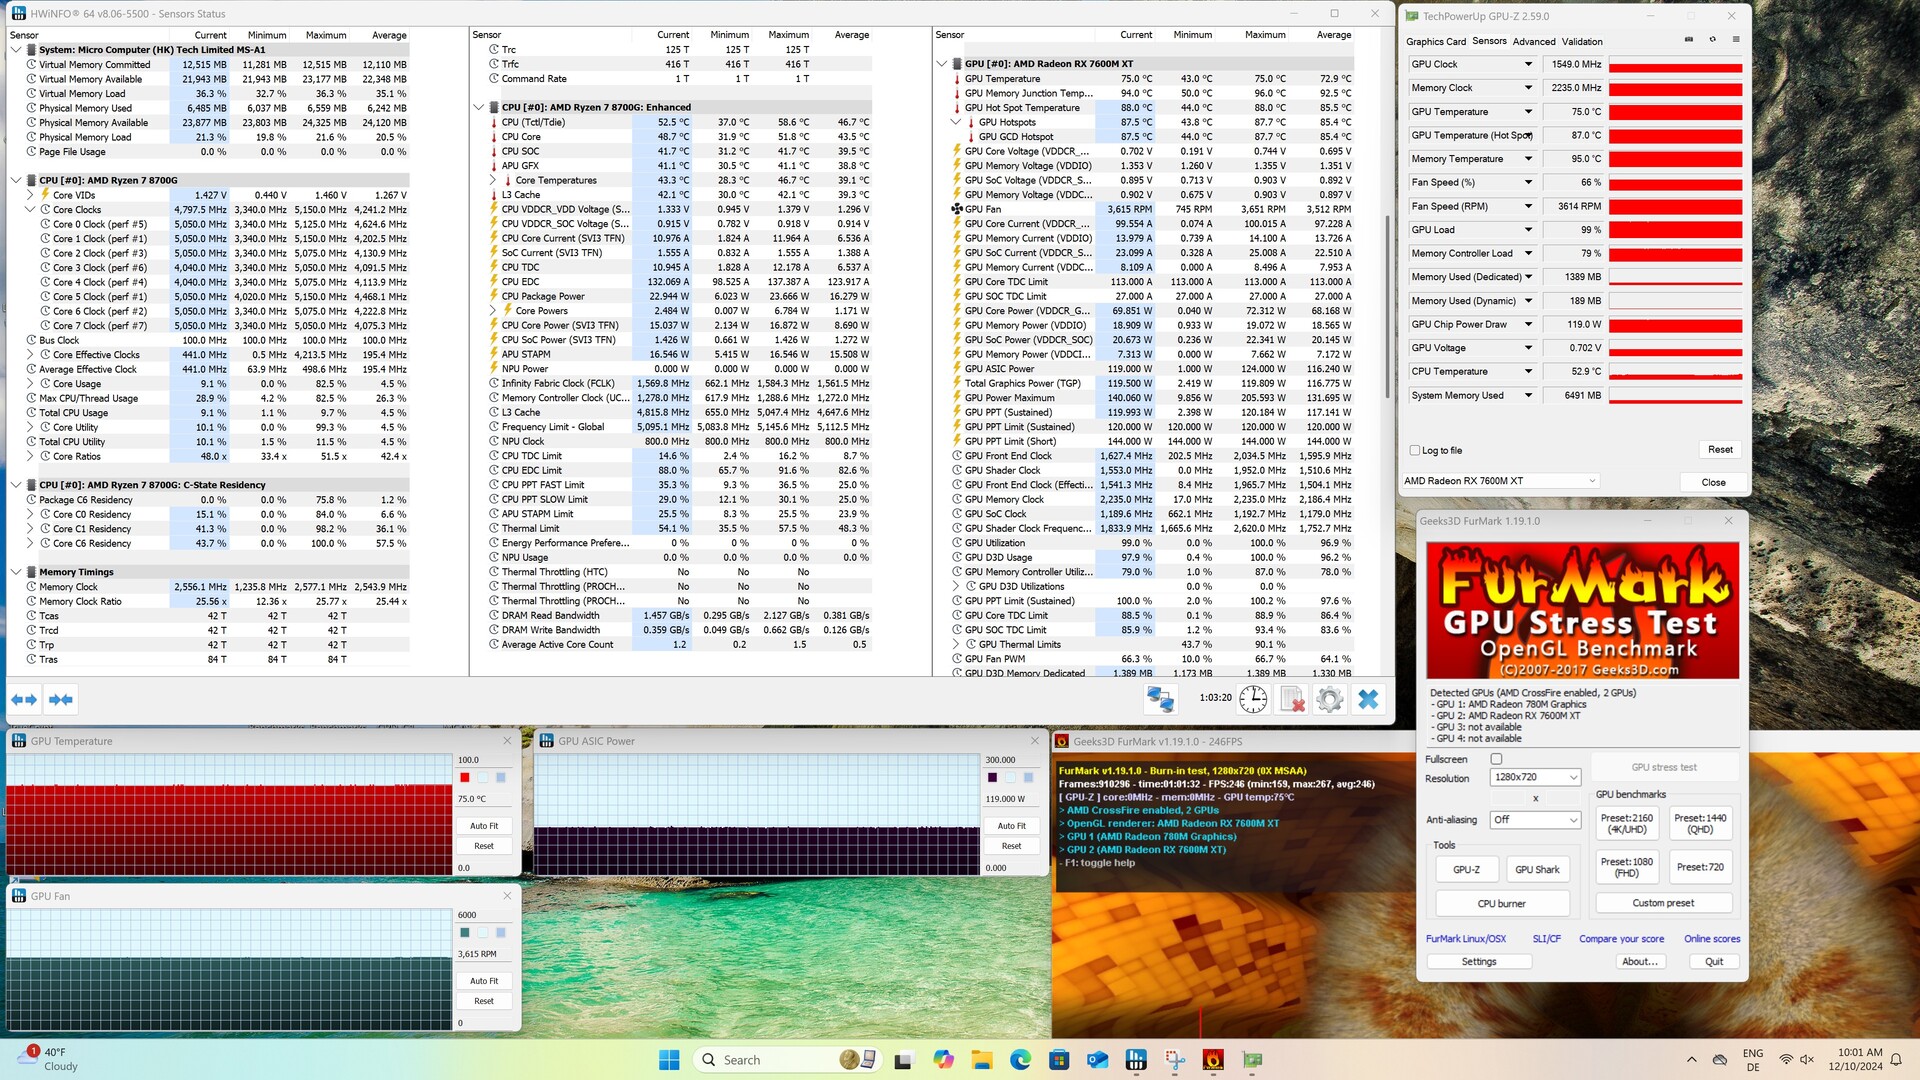
Task: Click the red color swatch in GPU Temperature graph
Action: [x=464, y=777]
